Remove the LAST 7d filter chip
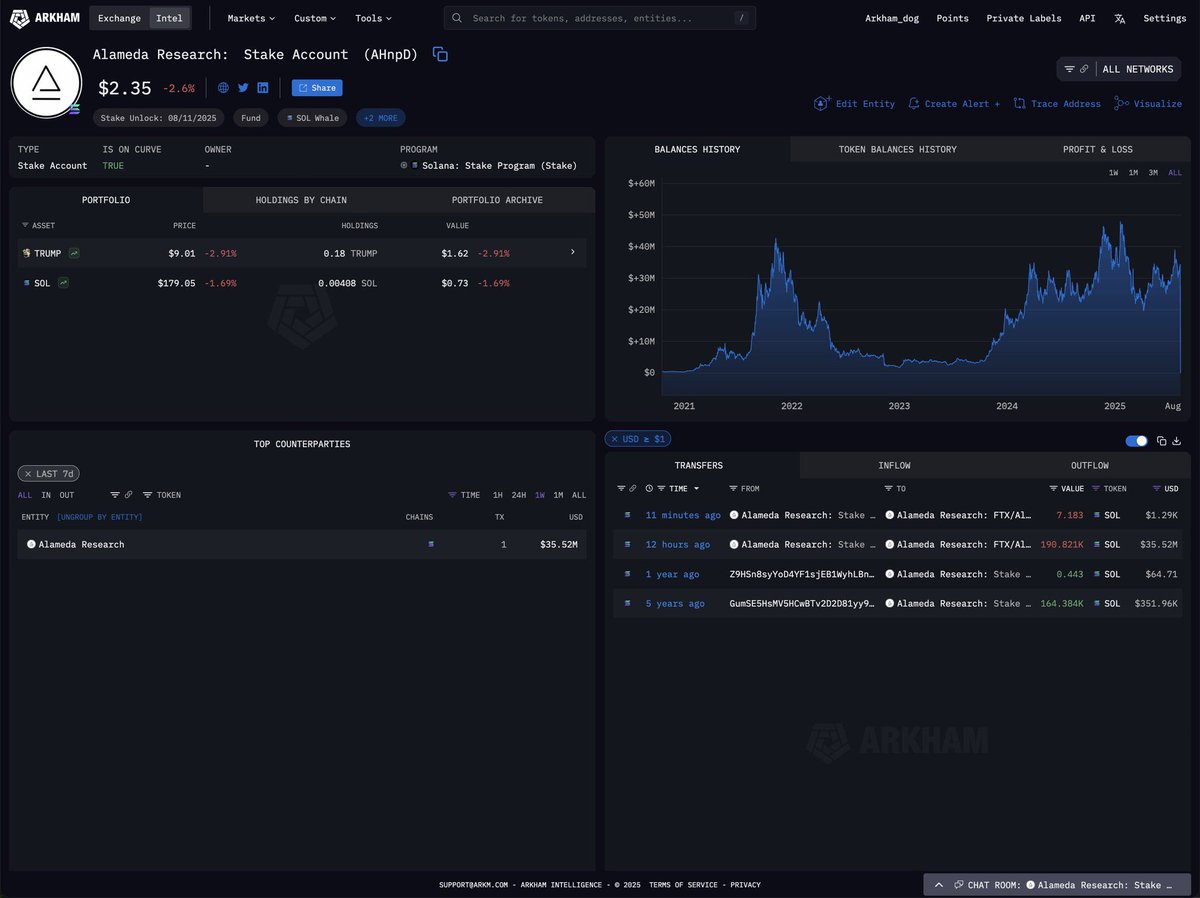 point(27,474)
